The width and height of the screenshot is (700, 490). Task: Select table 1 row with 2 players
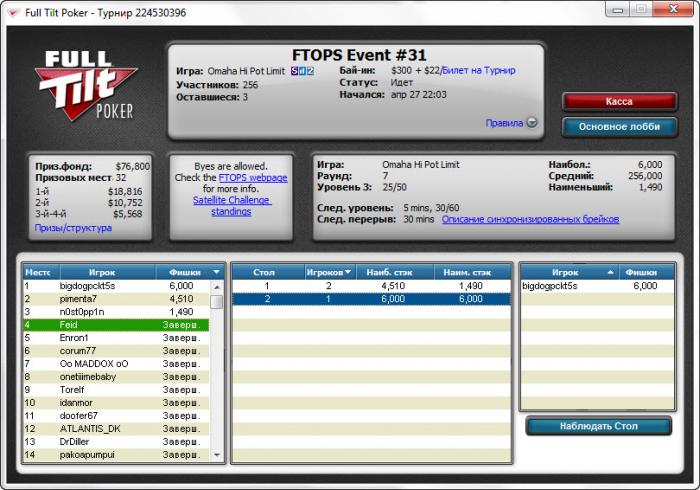click(371, 286)
